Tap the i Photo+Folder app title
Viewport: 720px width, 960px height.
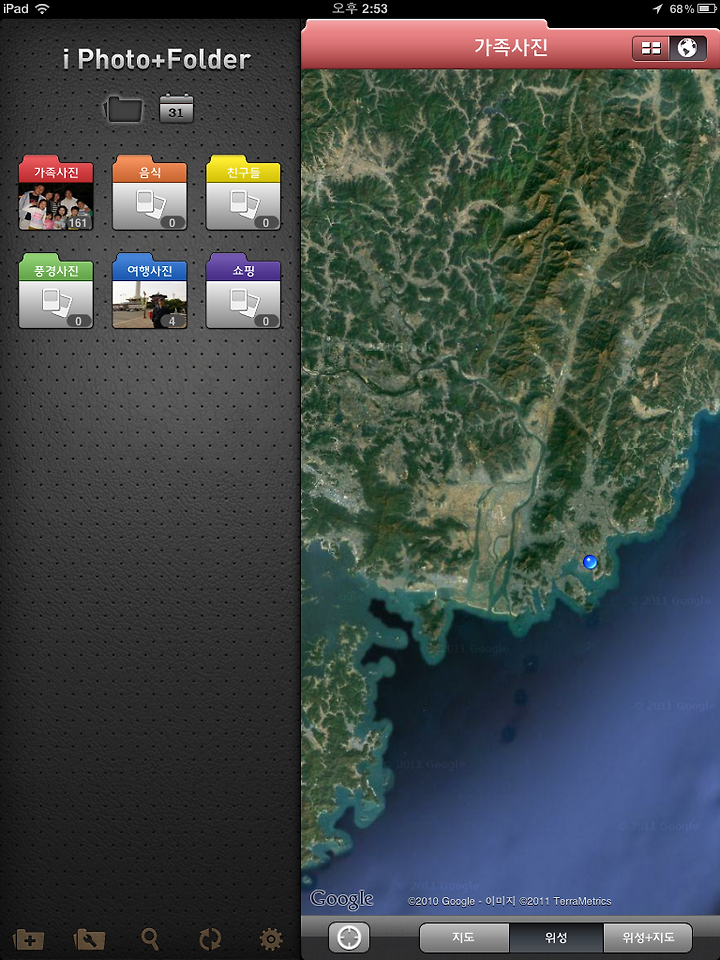[157, 59]
